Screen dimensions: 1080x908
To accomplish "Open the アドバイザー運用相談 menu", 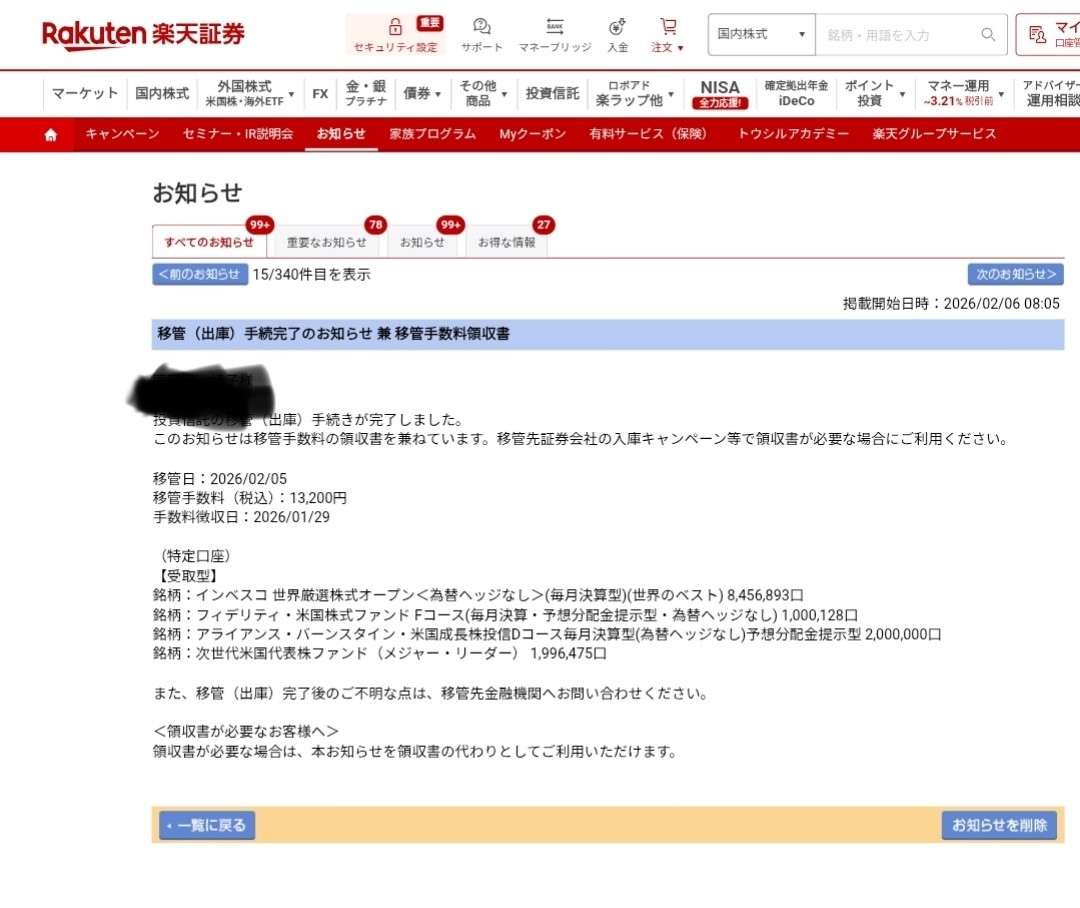I will click(1050, 93).
